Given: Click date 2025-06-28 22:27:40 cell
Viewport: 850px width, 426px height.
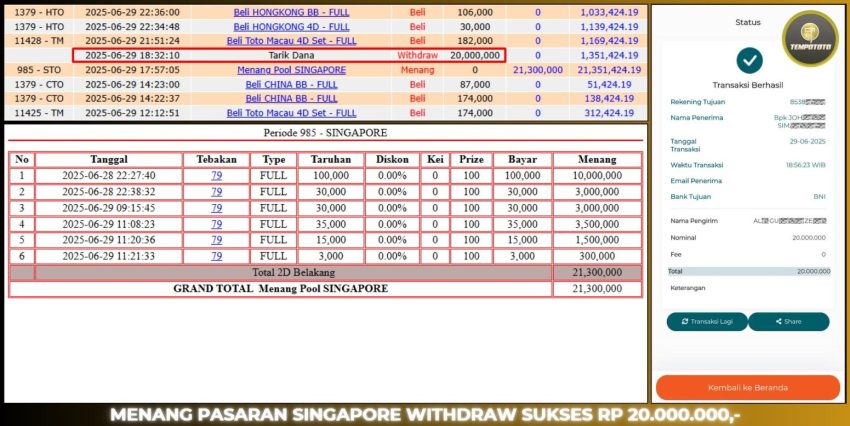Looking at the screenshot, I should point(109,176).
